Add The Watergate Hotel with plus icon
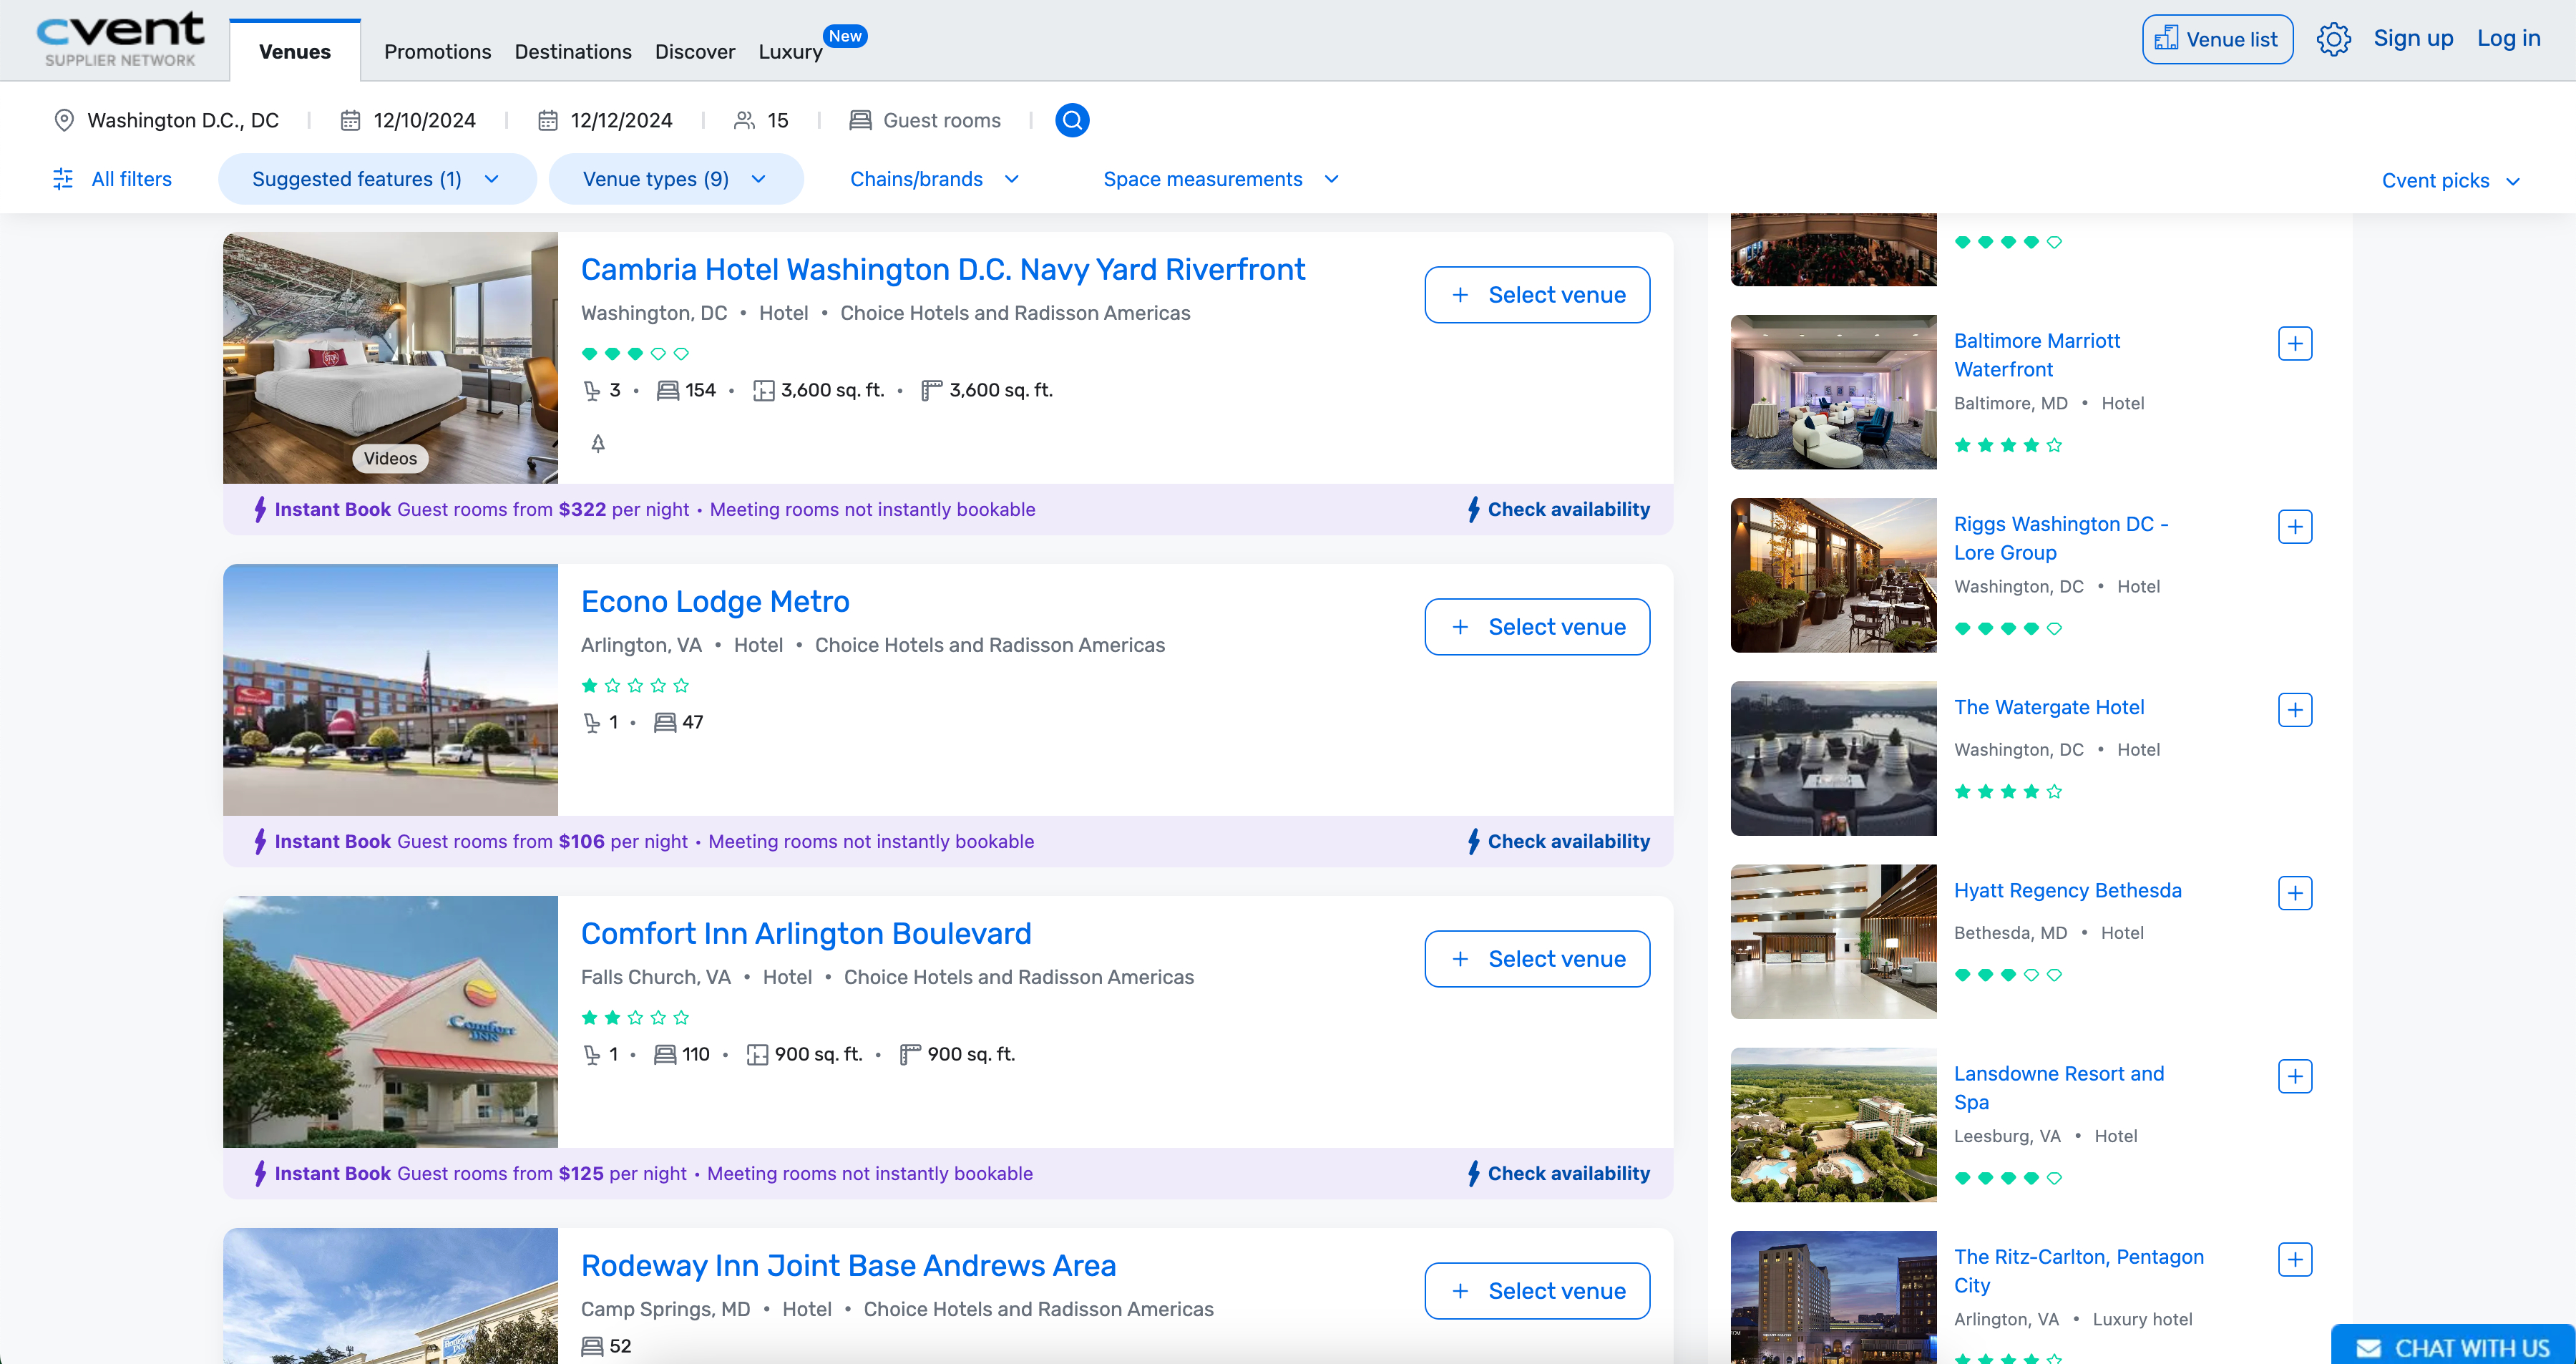This screenshot has height=1364, width=2576. coord(2295,709)
